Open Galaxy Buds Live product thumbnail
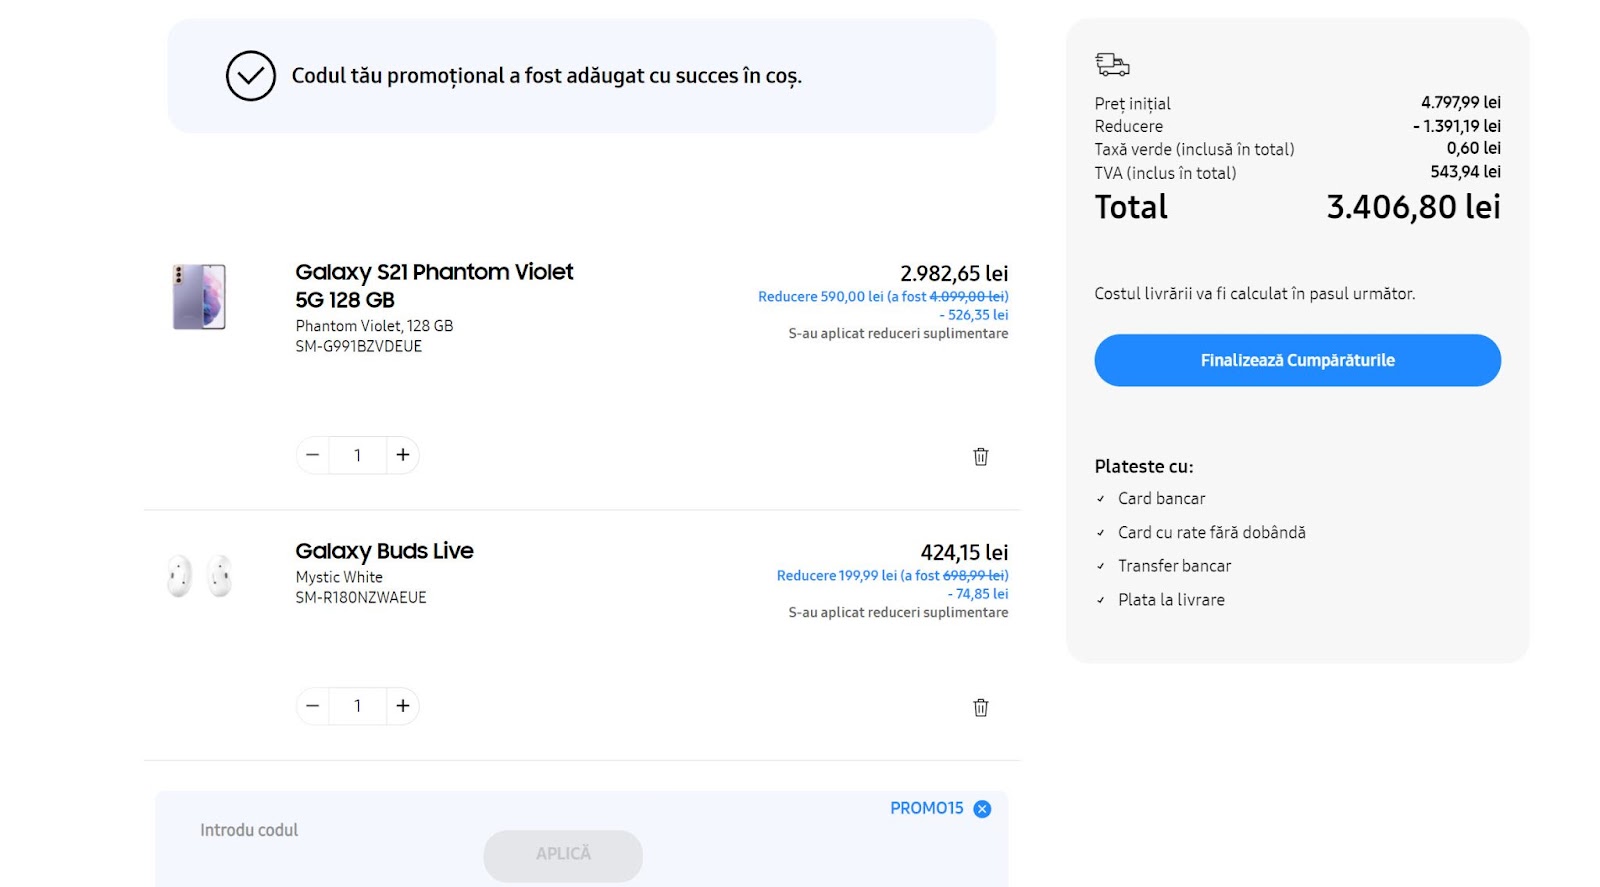1600x887 pixels. point(199,576)
